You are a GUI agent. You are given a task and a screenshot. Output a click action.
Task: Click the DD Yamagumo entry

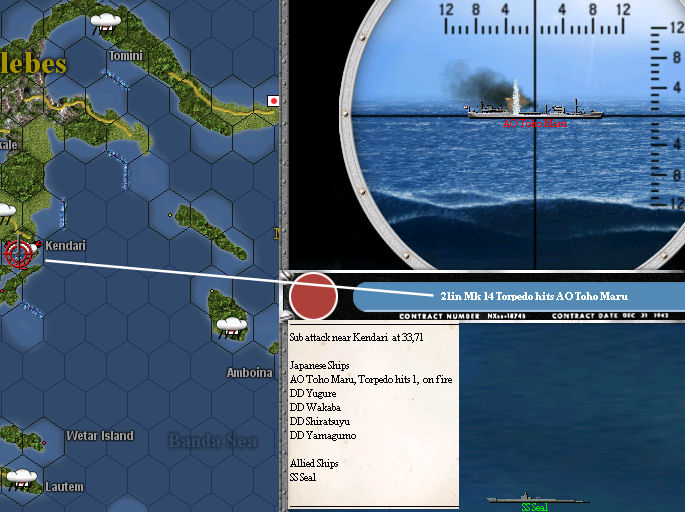[x=323, y=436]
